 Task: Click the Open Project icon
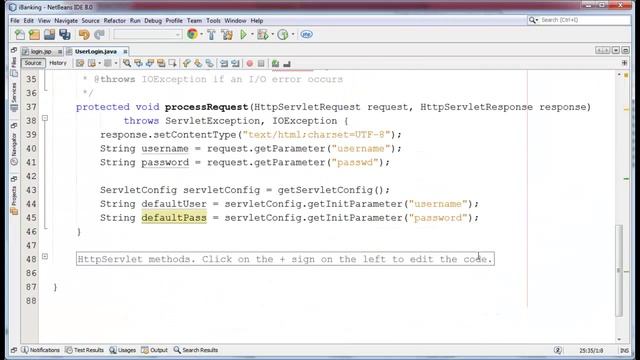(x=49, y=35)
